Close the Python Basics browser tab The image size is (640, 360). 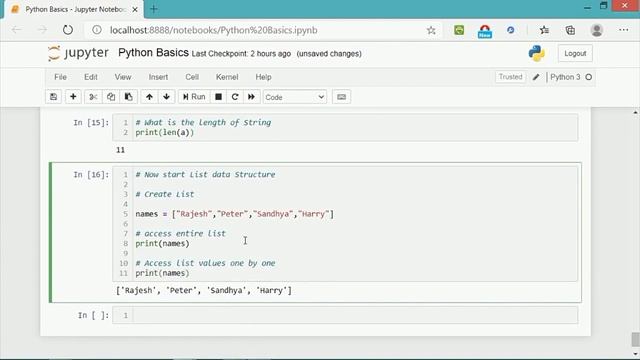pos(135,9)
